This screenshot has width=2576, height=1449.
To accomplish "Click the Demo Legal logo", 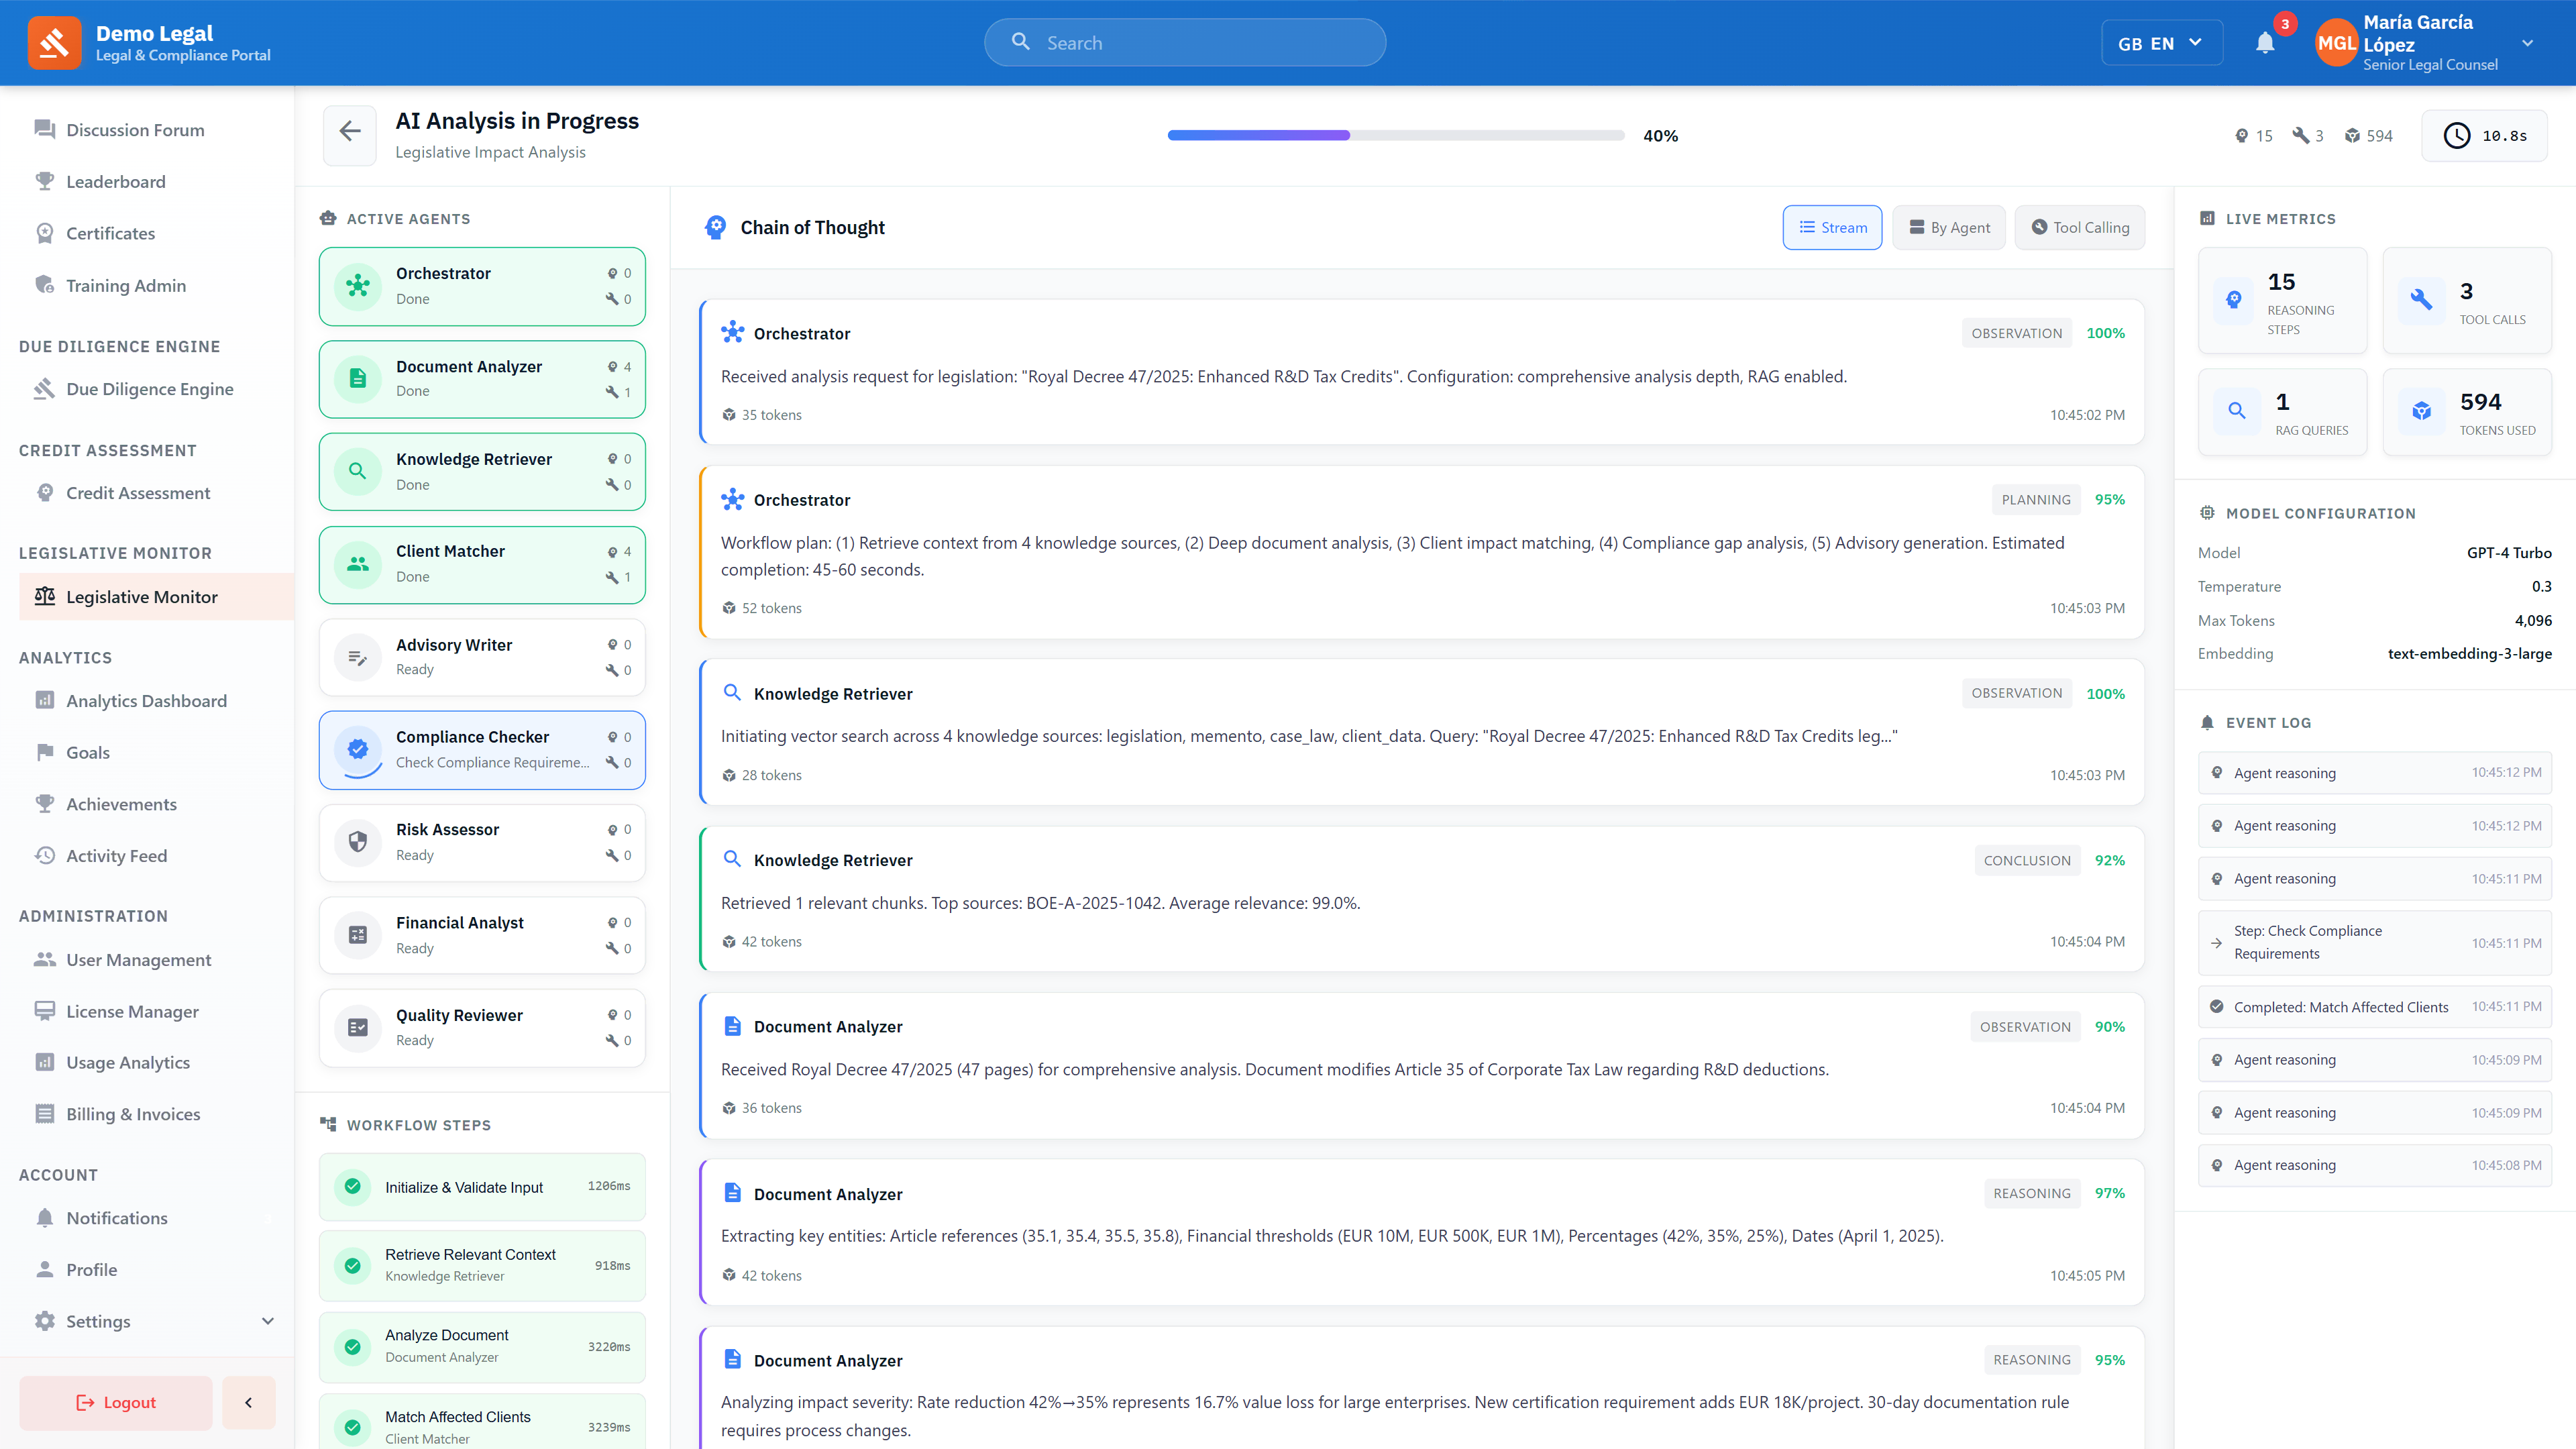I will point(55,42).
